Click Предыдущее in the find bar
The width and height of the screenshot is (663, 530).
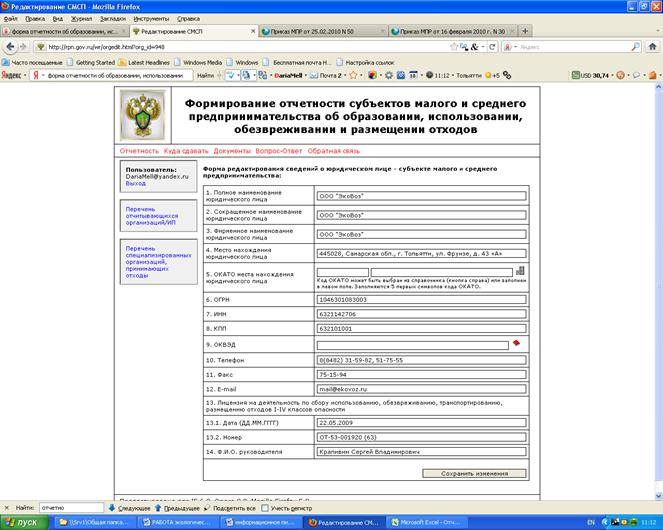pos(177,508)
